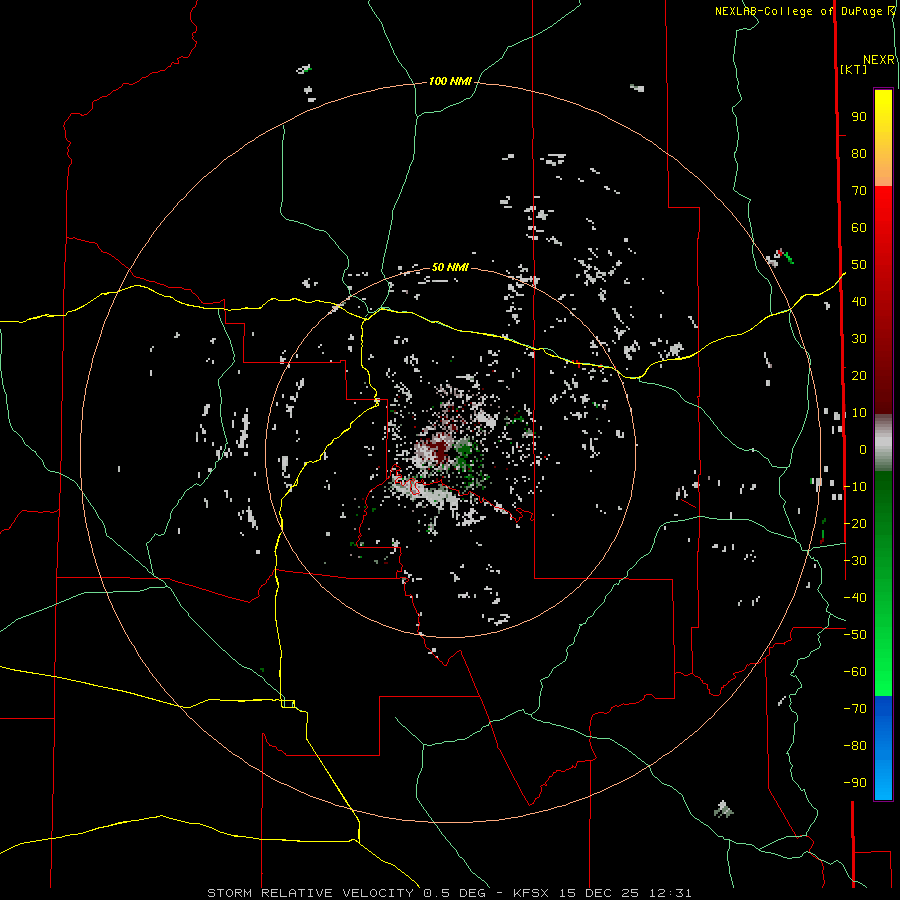The image size is (900, 900).
Task: Click the bright green segment of color bar
Action: (x=883, y=654)
